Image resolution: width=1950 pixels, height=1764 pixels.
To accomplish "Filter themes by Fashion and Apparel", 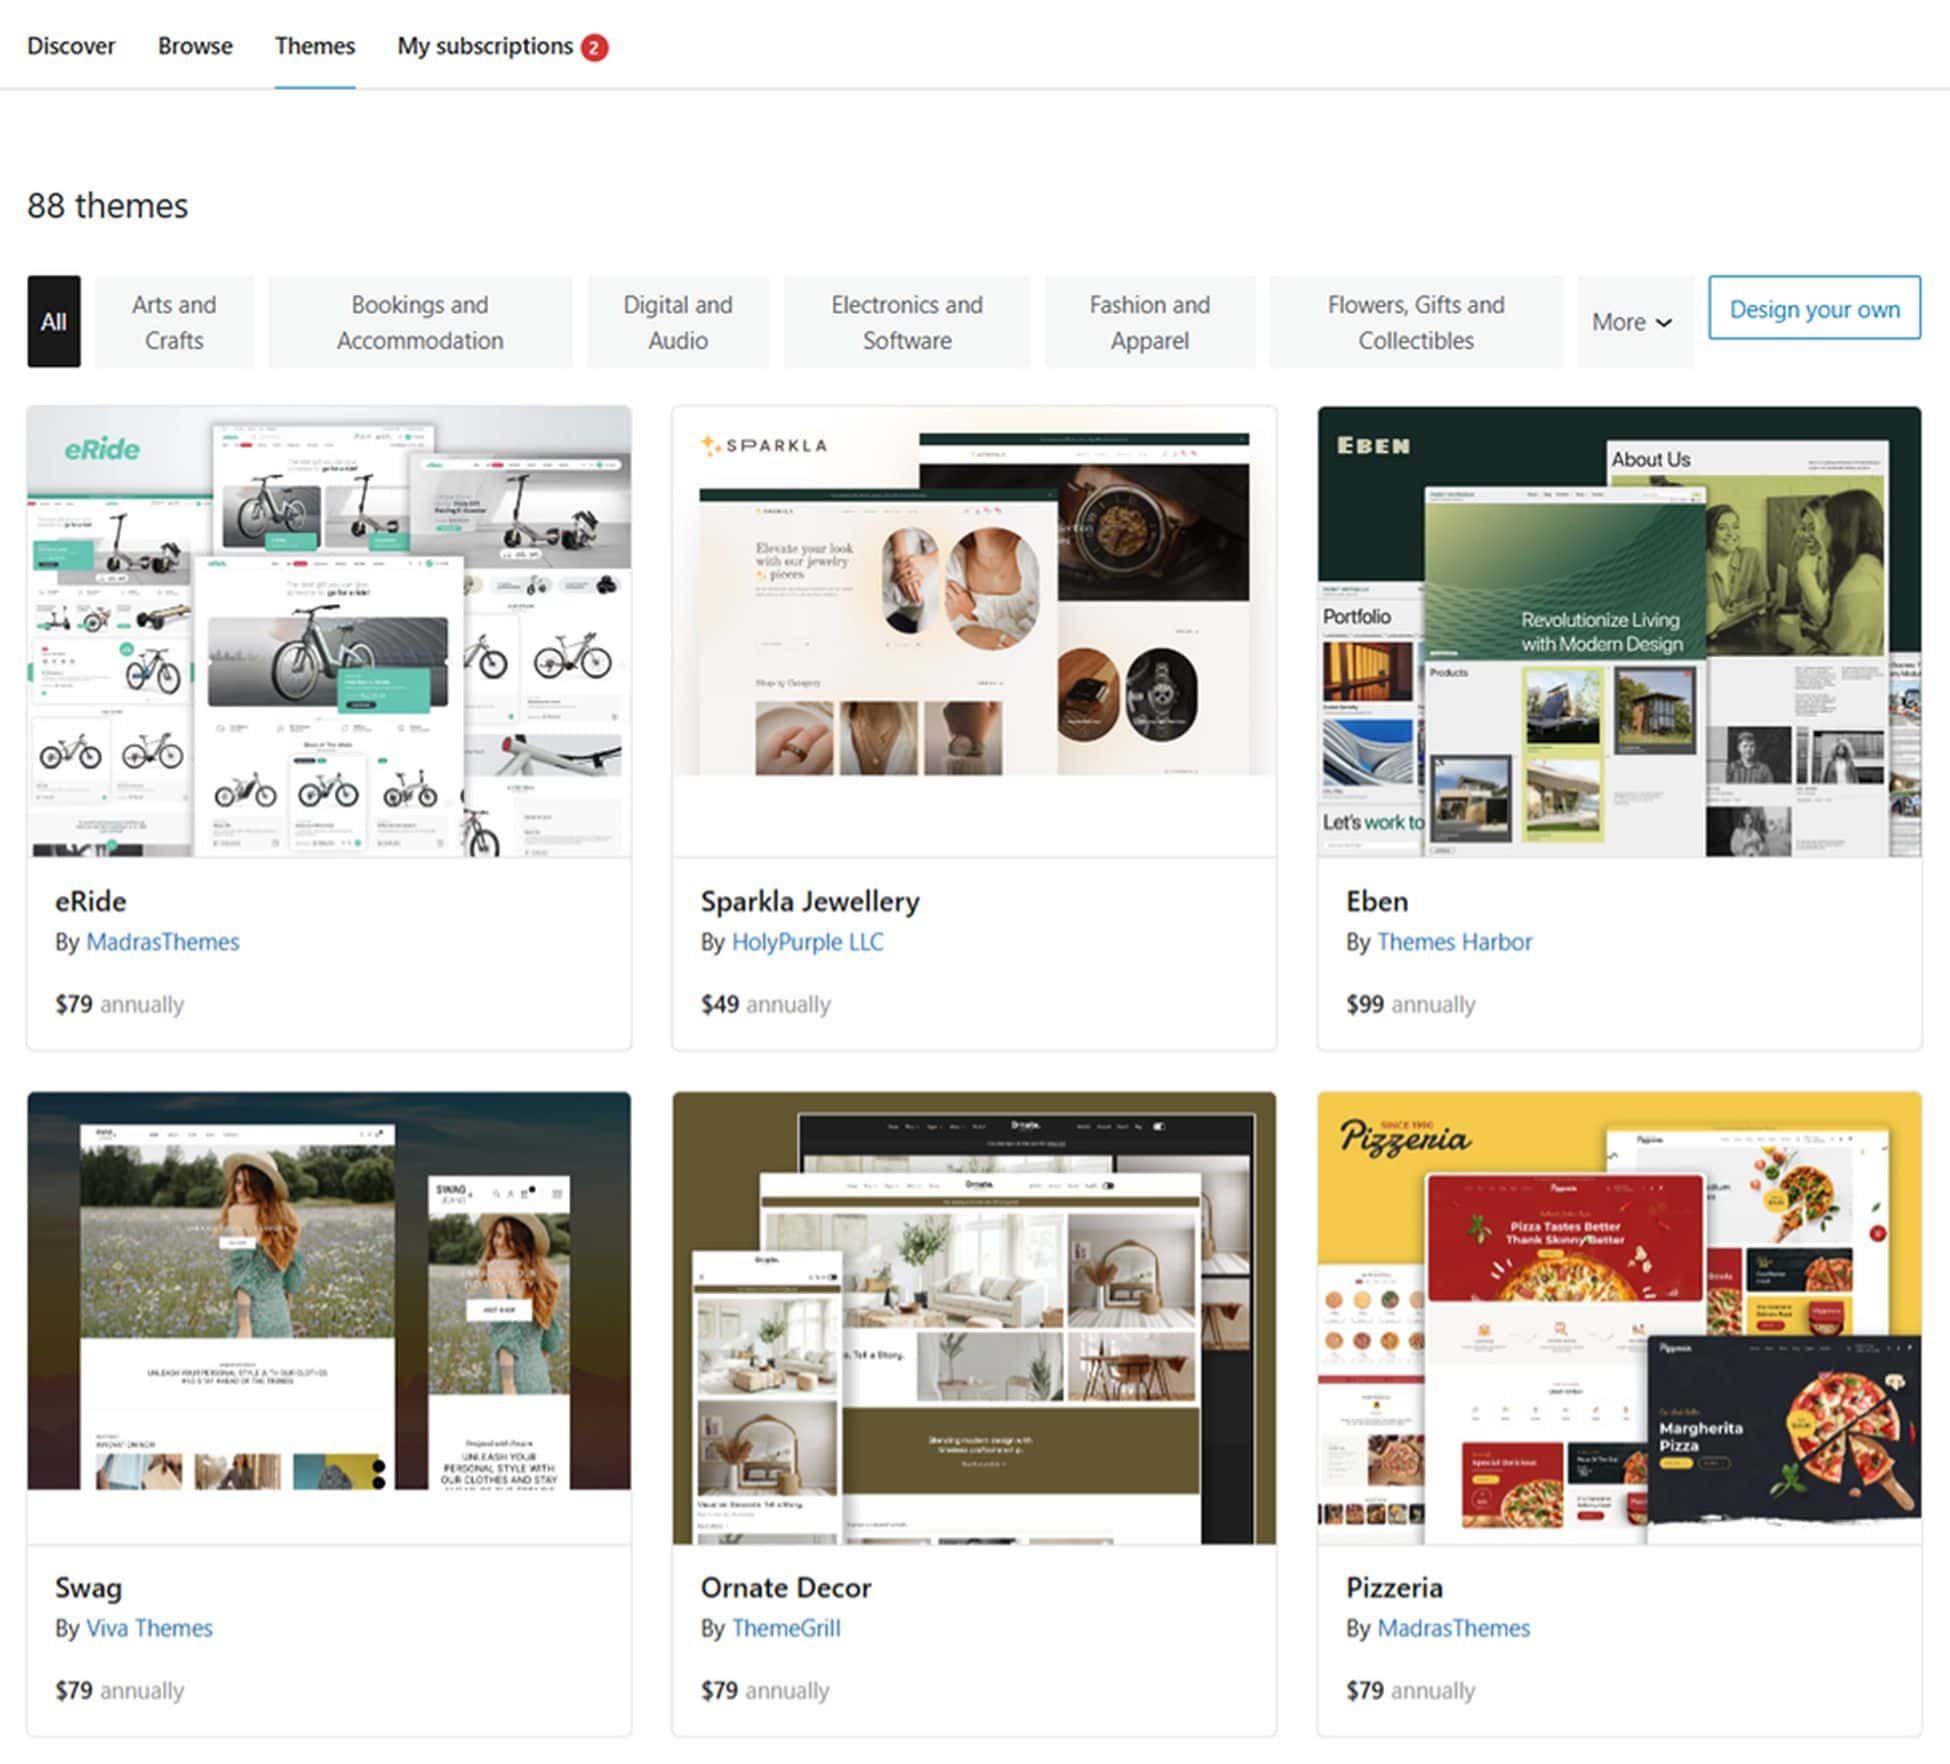I will coord(1148,322).
